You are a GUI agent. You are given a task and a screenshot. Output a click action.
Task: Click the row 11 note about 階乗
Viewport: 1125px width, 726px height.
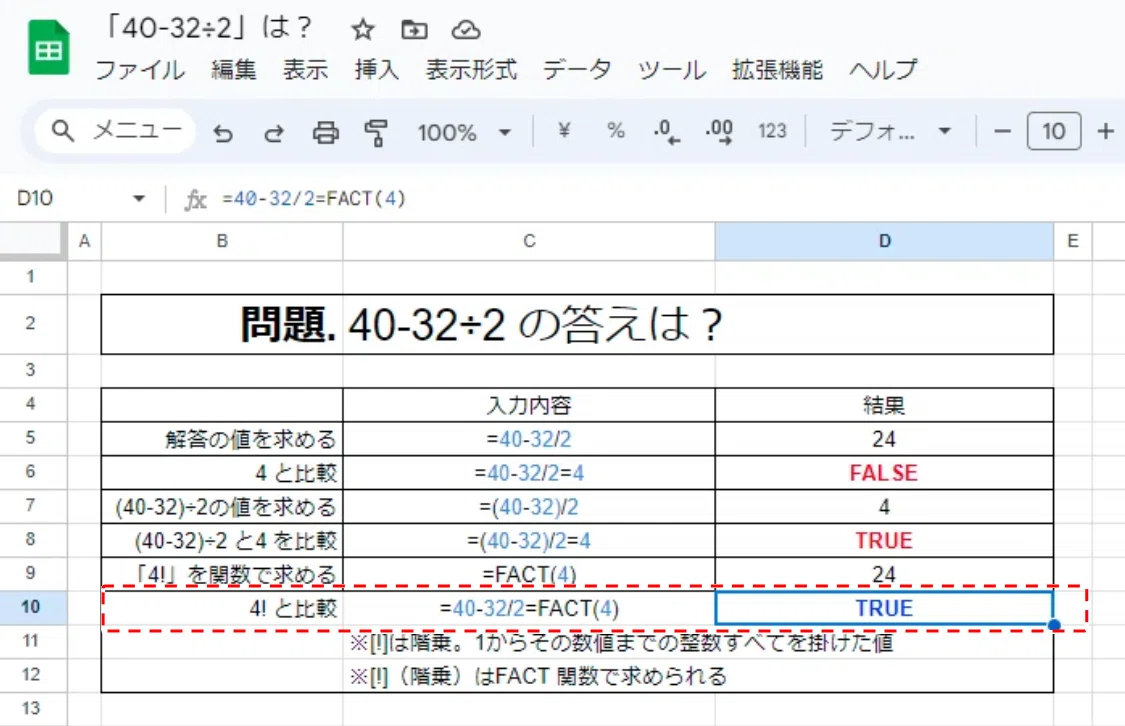621,642
